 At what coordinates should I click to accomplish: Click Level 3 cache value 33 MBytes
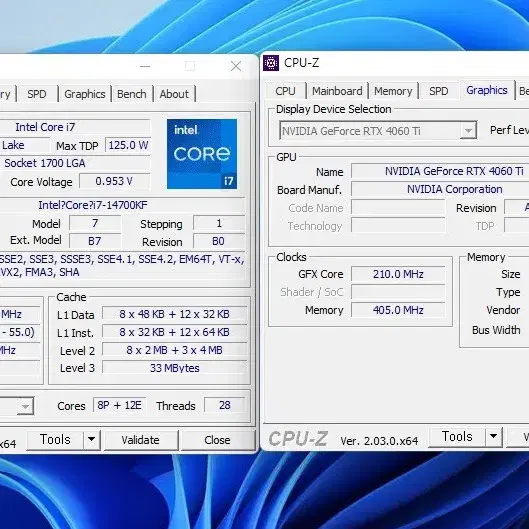click(174, 368)
